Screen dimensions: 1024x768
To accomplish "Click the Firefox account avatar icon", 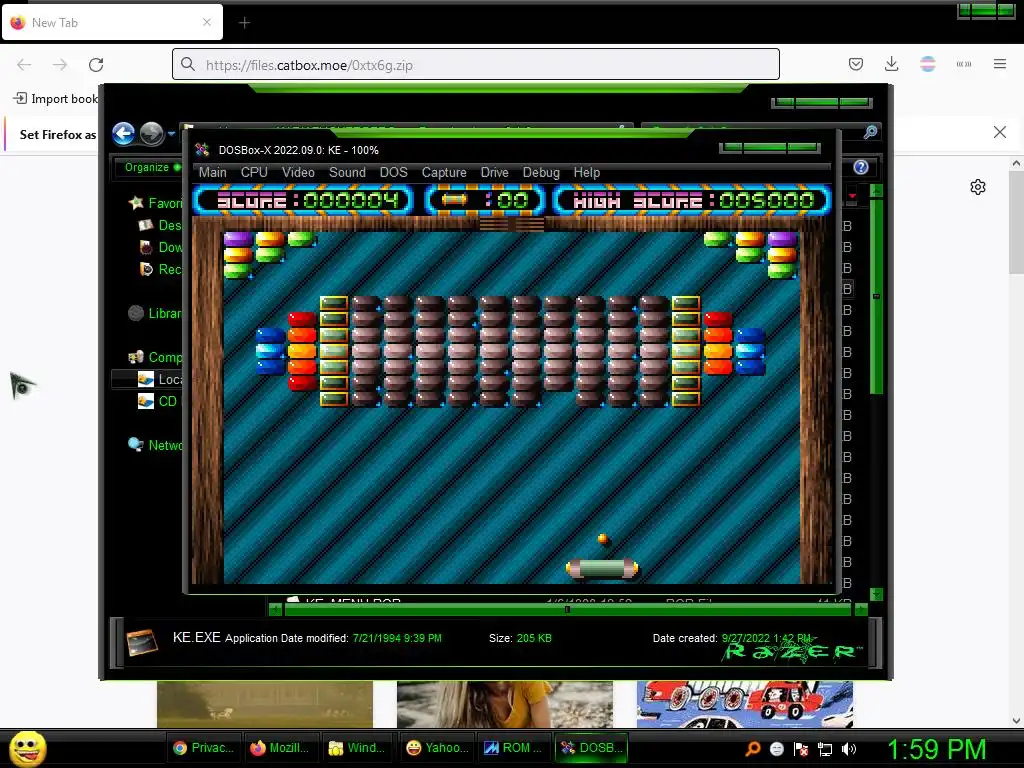I will point(927,64).
